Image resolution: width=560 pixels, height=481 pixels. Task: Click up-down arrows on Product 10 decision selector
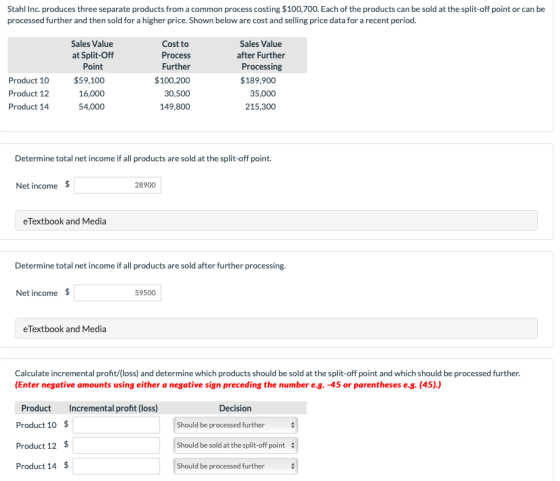(292, 425)
